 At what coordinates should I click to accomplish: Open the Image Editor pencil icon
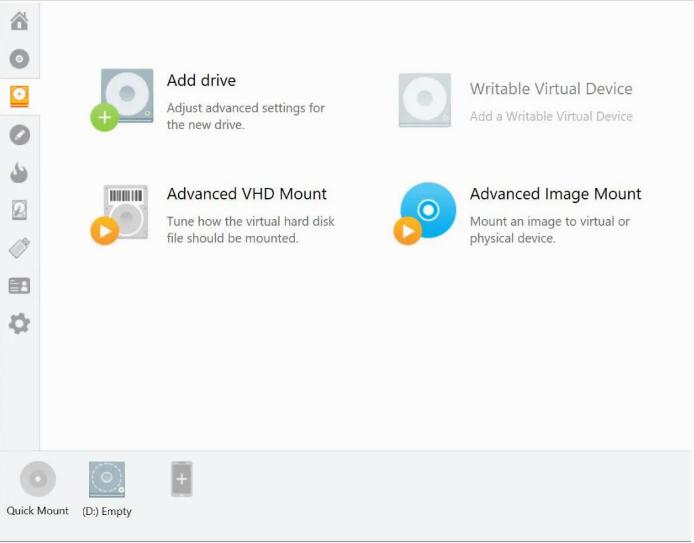pyautogui.click(x=19, y=135)
